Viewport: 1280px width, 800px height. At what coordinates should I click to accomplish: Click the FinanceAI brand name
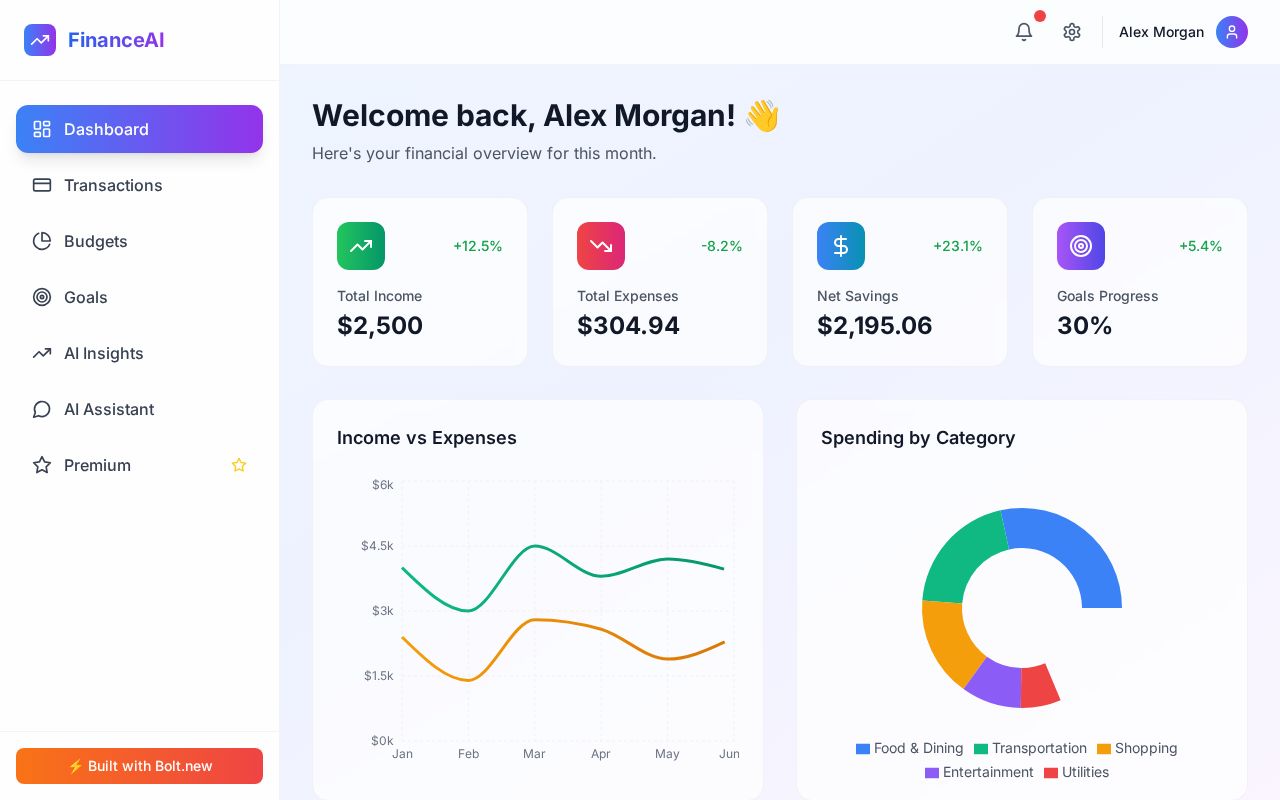click(x=116, y=40)
